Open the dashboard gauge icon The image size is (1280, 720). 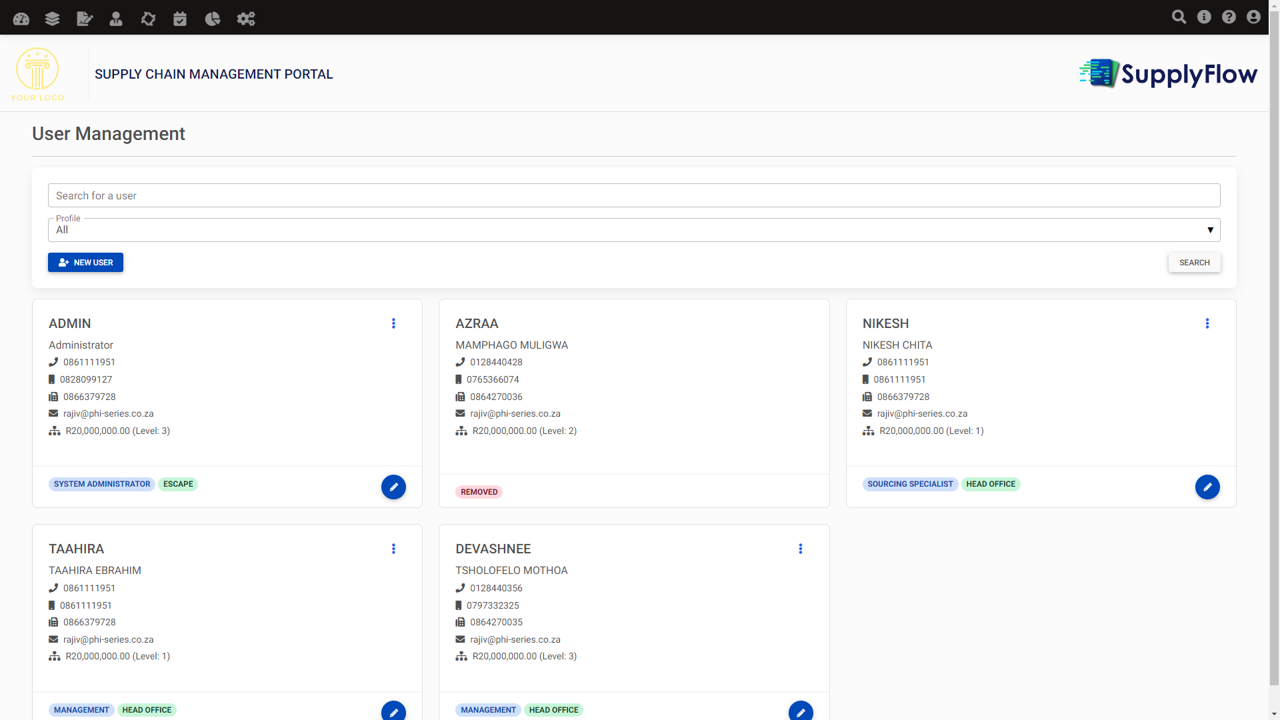pos(21,18)
